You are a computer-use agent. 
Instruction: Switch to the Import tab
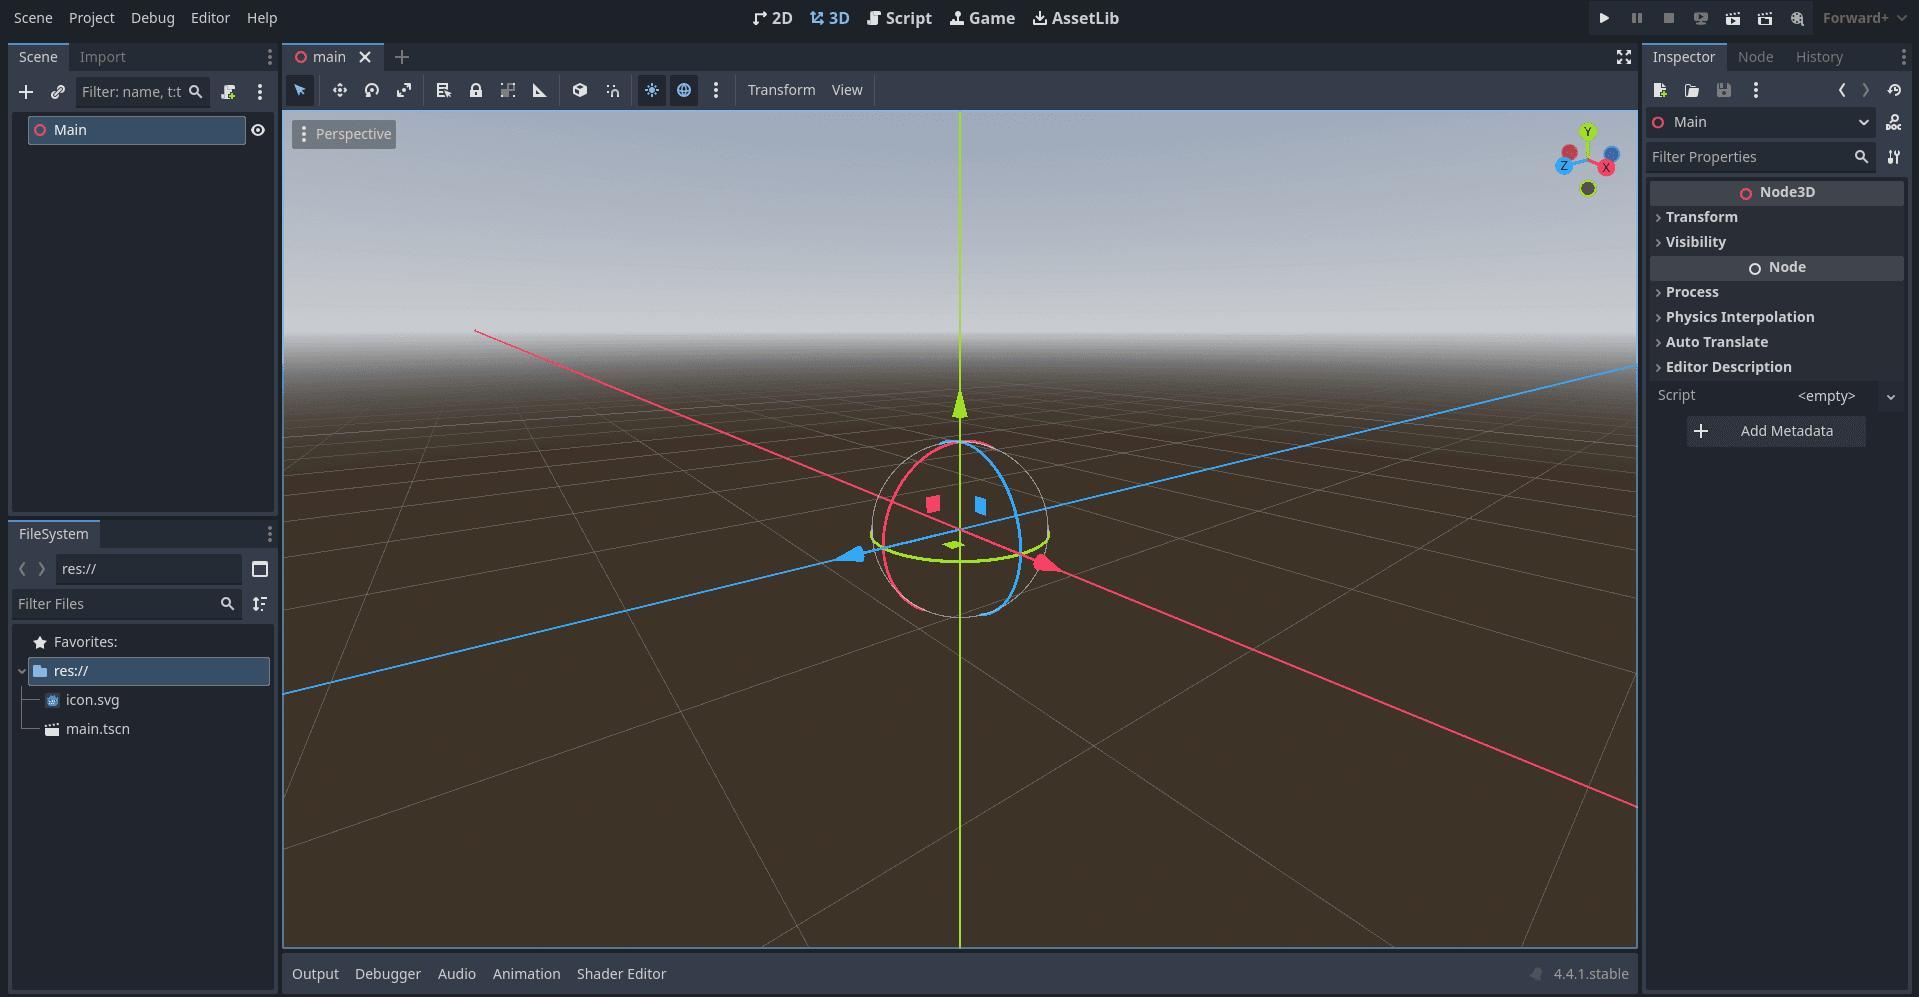[x=102, y=57]
